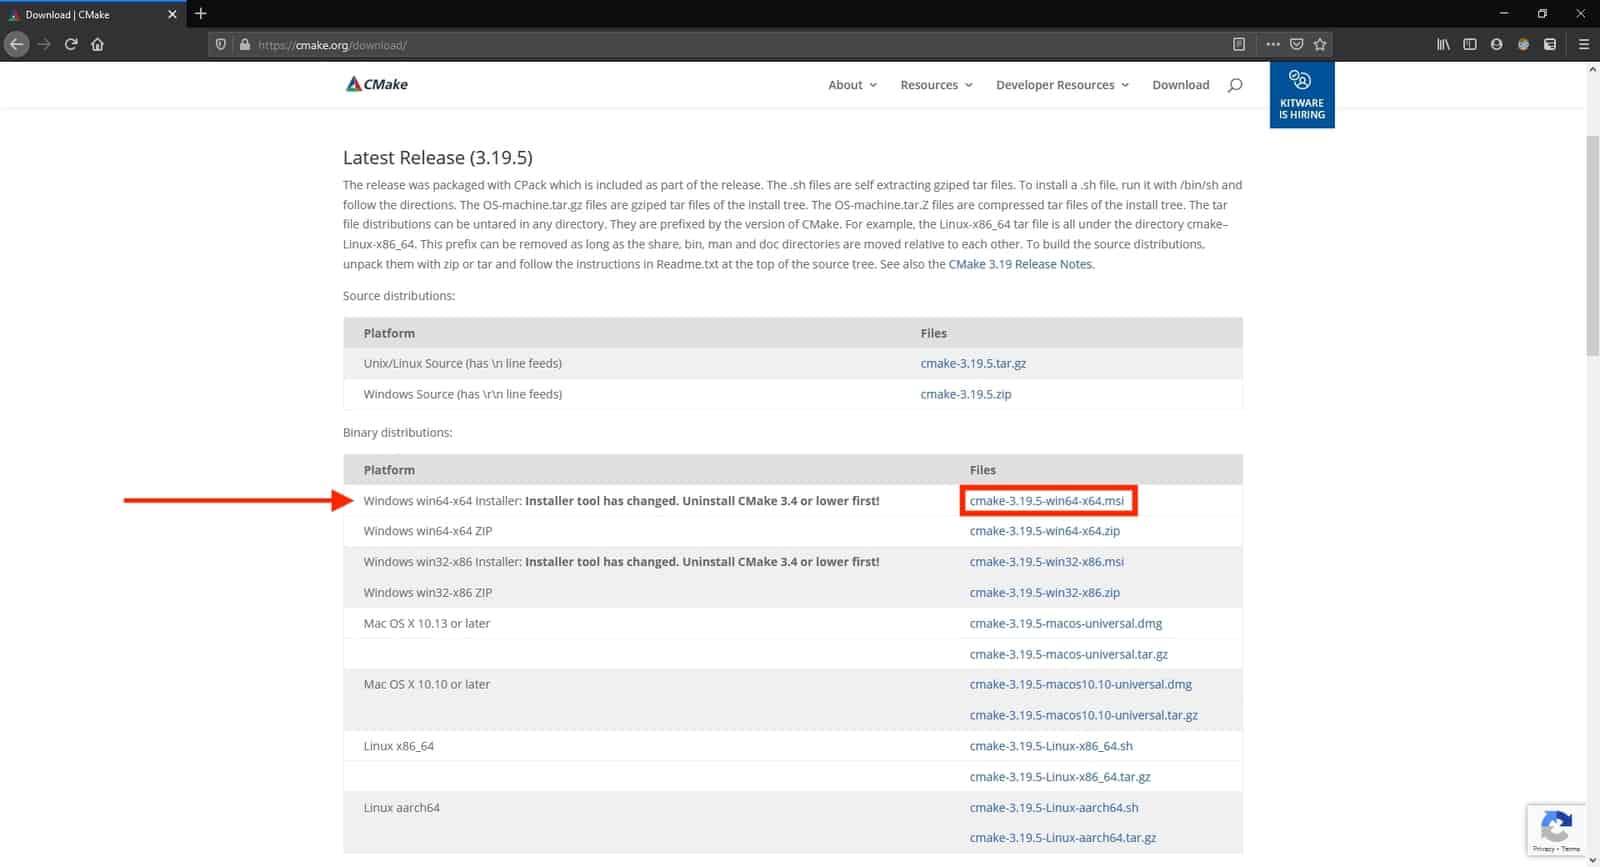The height and width of the screenshot is (867, 1600).
Task: Download cmake-3.19.5-macos10.10-universal.dmg
Action: click(x=1081, y=684)
